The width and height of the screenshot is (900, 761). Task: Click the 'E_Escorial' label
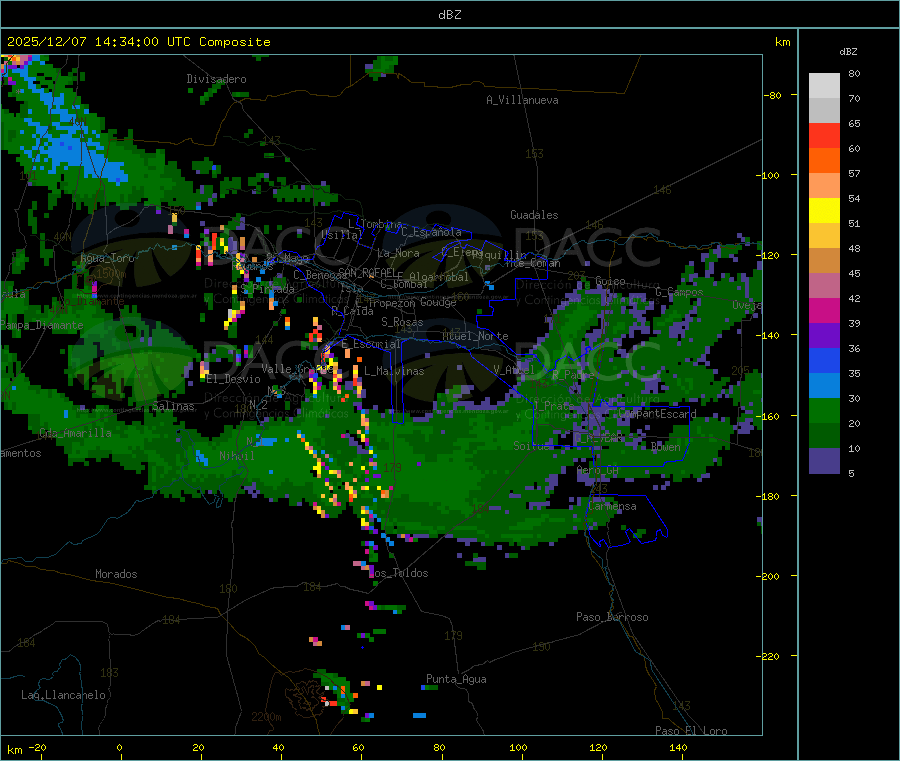coord(371,344)
